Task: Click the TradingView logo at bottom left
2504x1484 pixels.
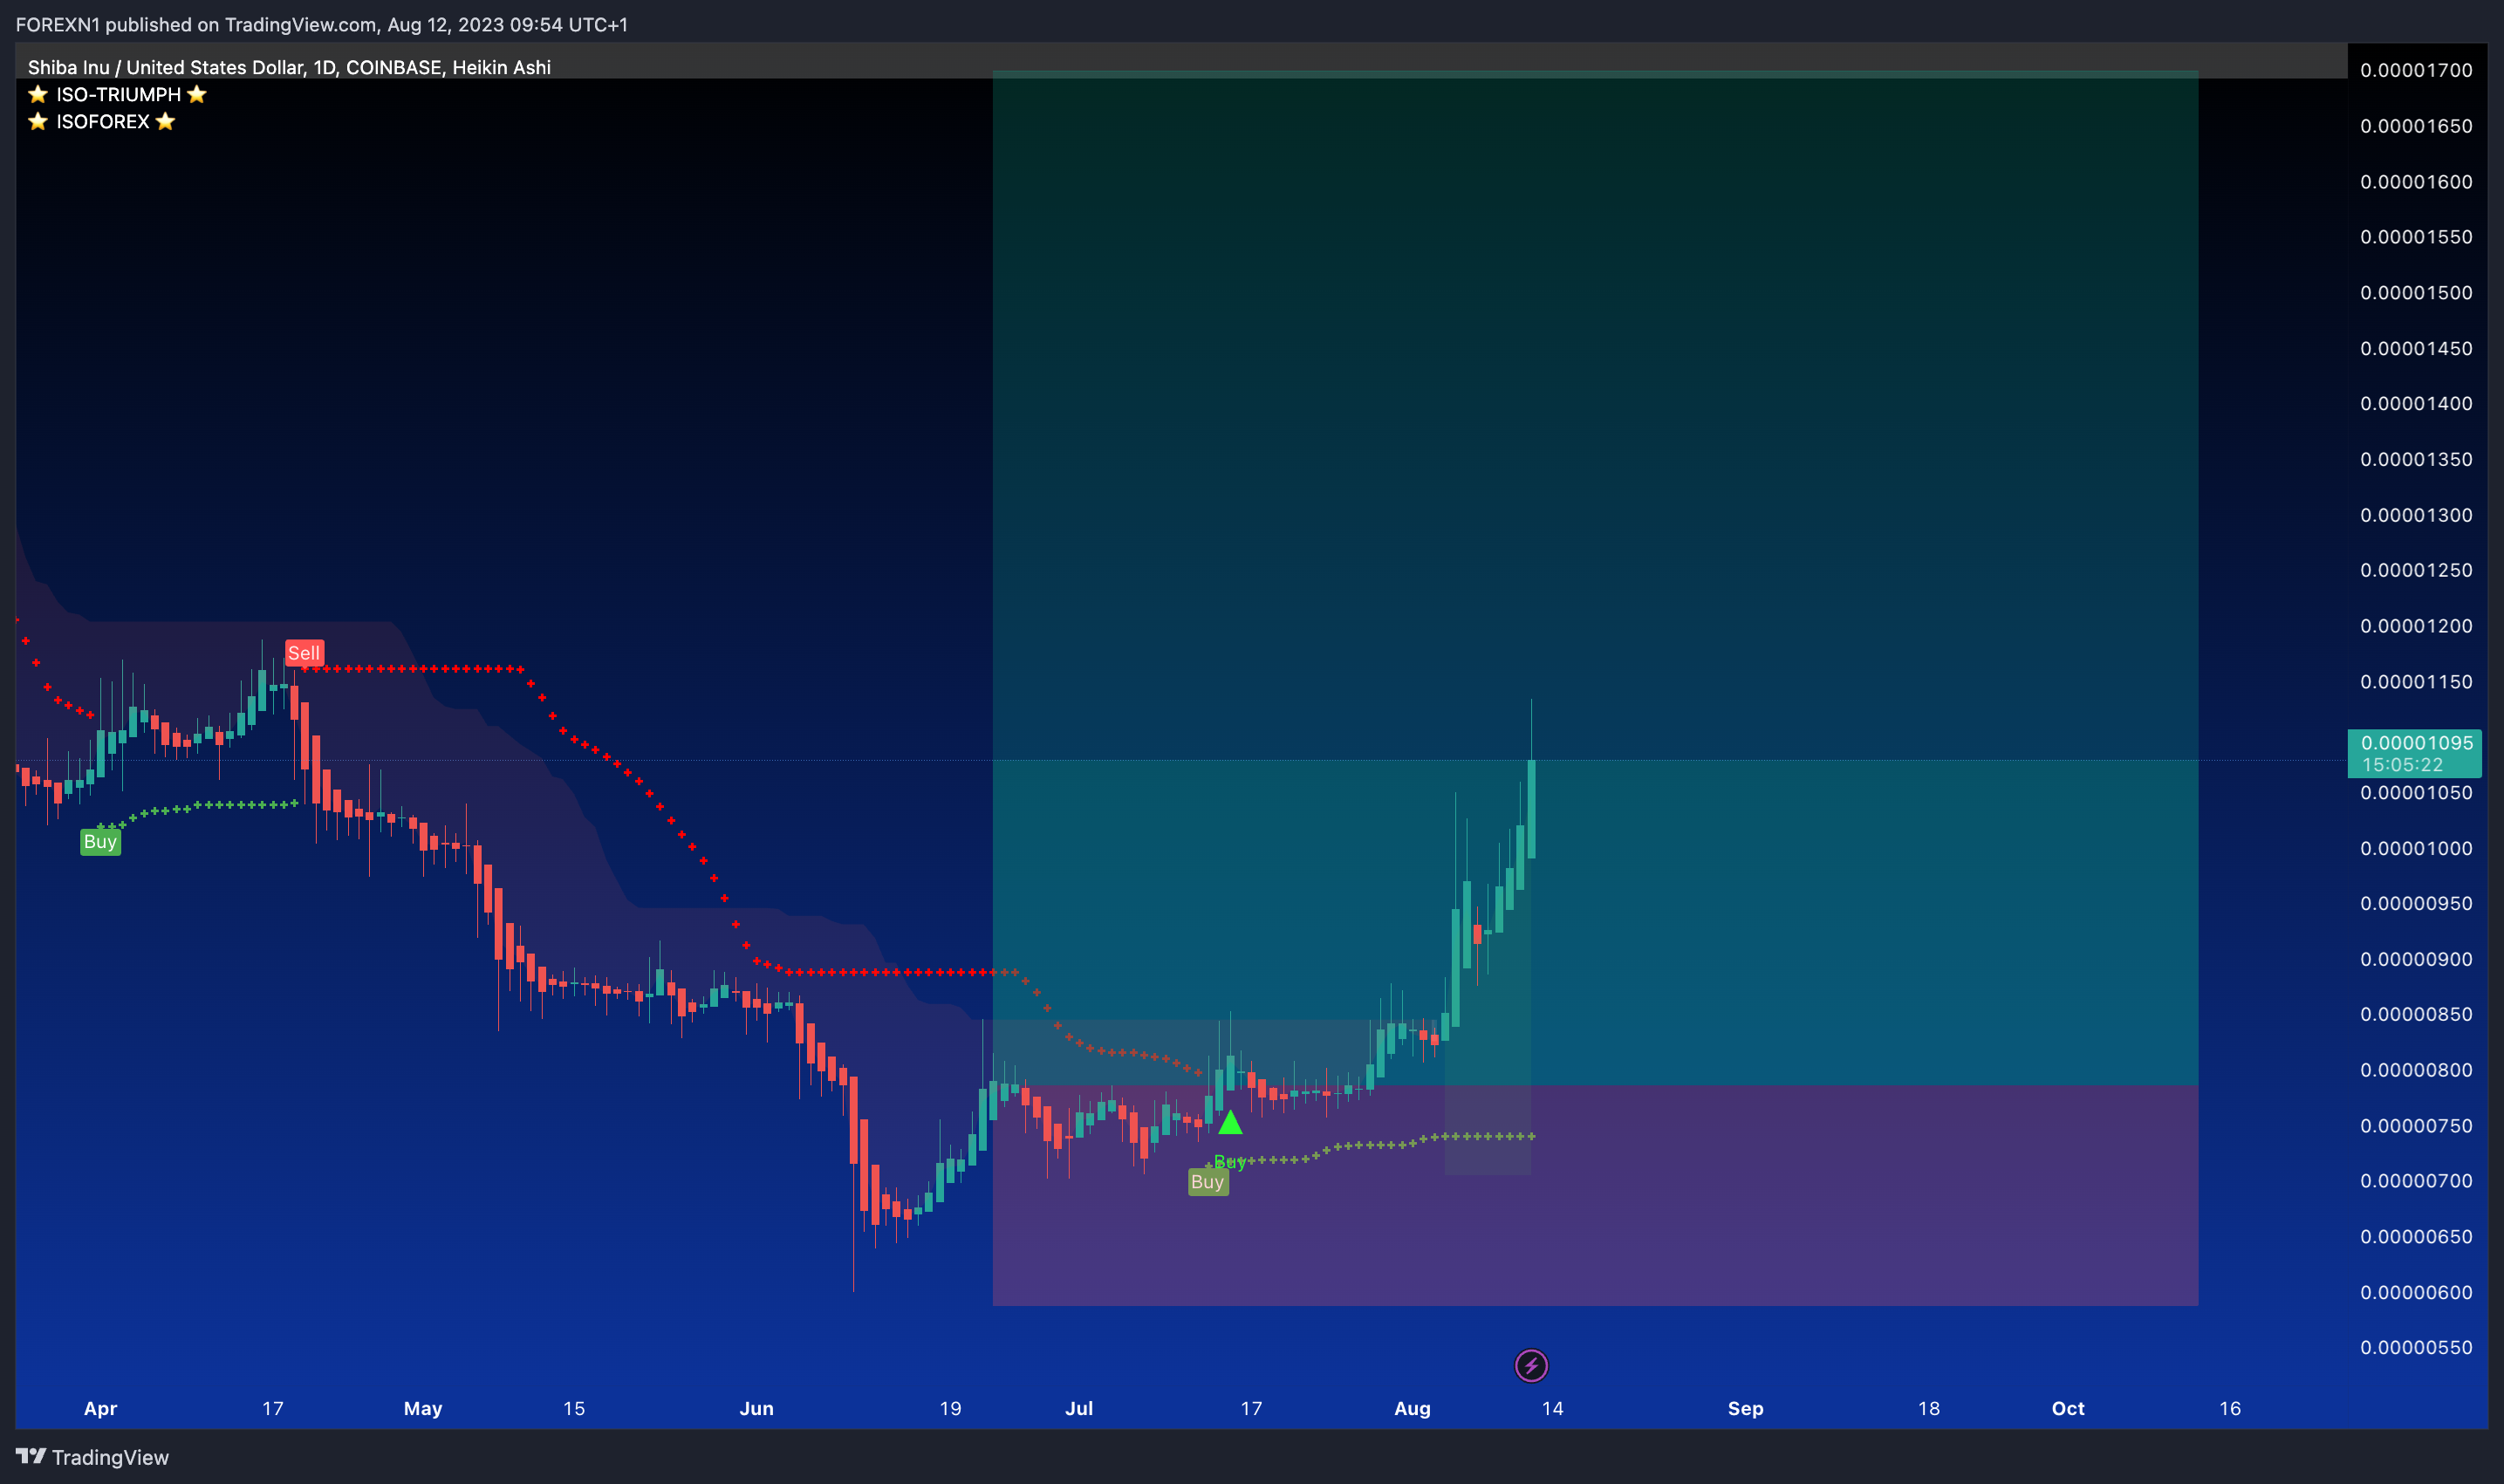Action: click(92, 1457)
